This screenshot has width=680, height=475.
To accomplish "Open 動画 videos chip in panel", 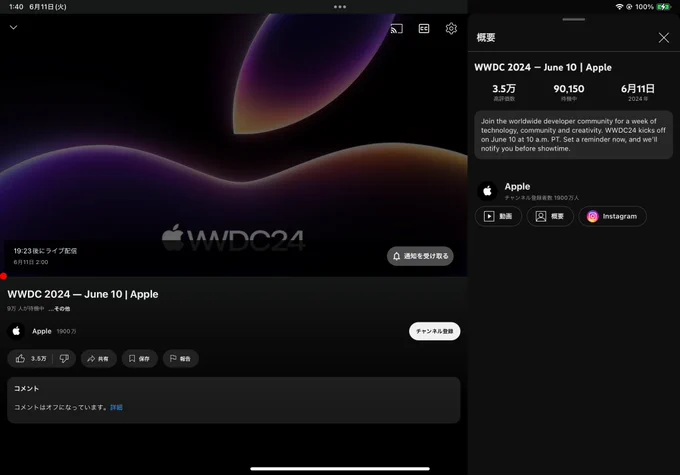I will pyautogui.click(x=498, y=216).
